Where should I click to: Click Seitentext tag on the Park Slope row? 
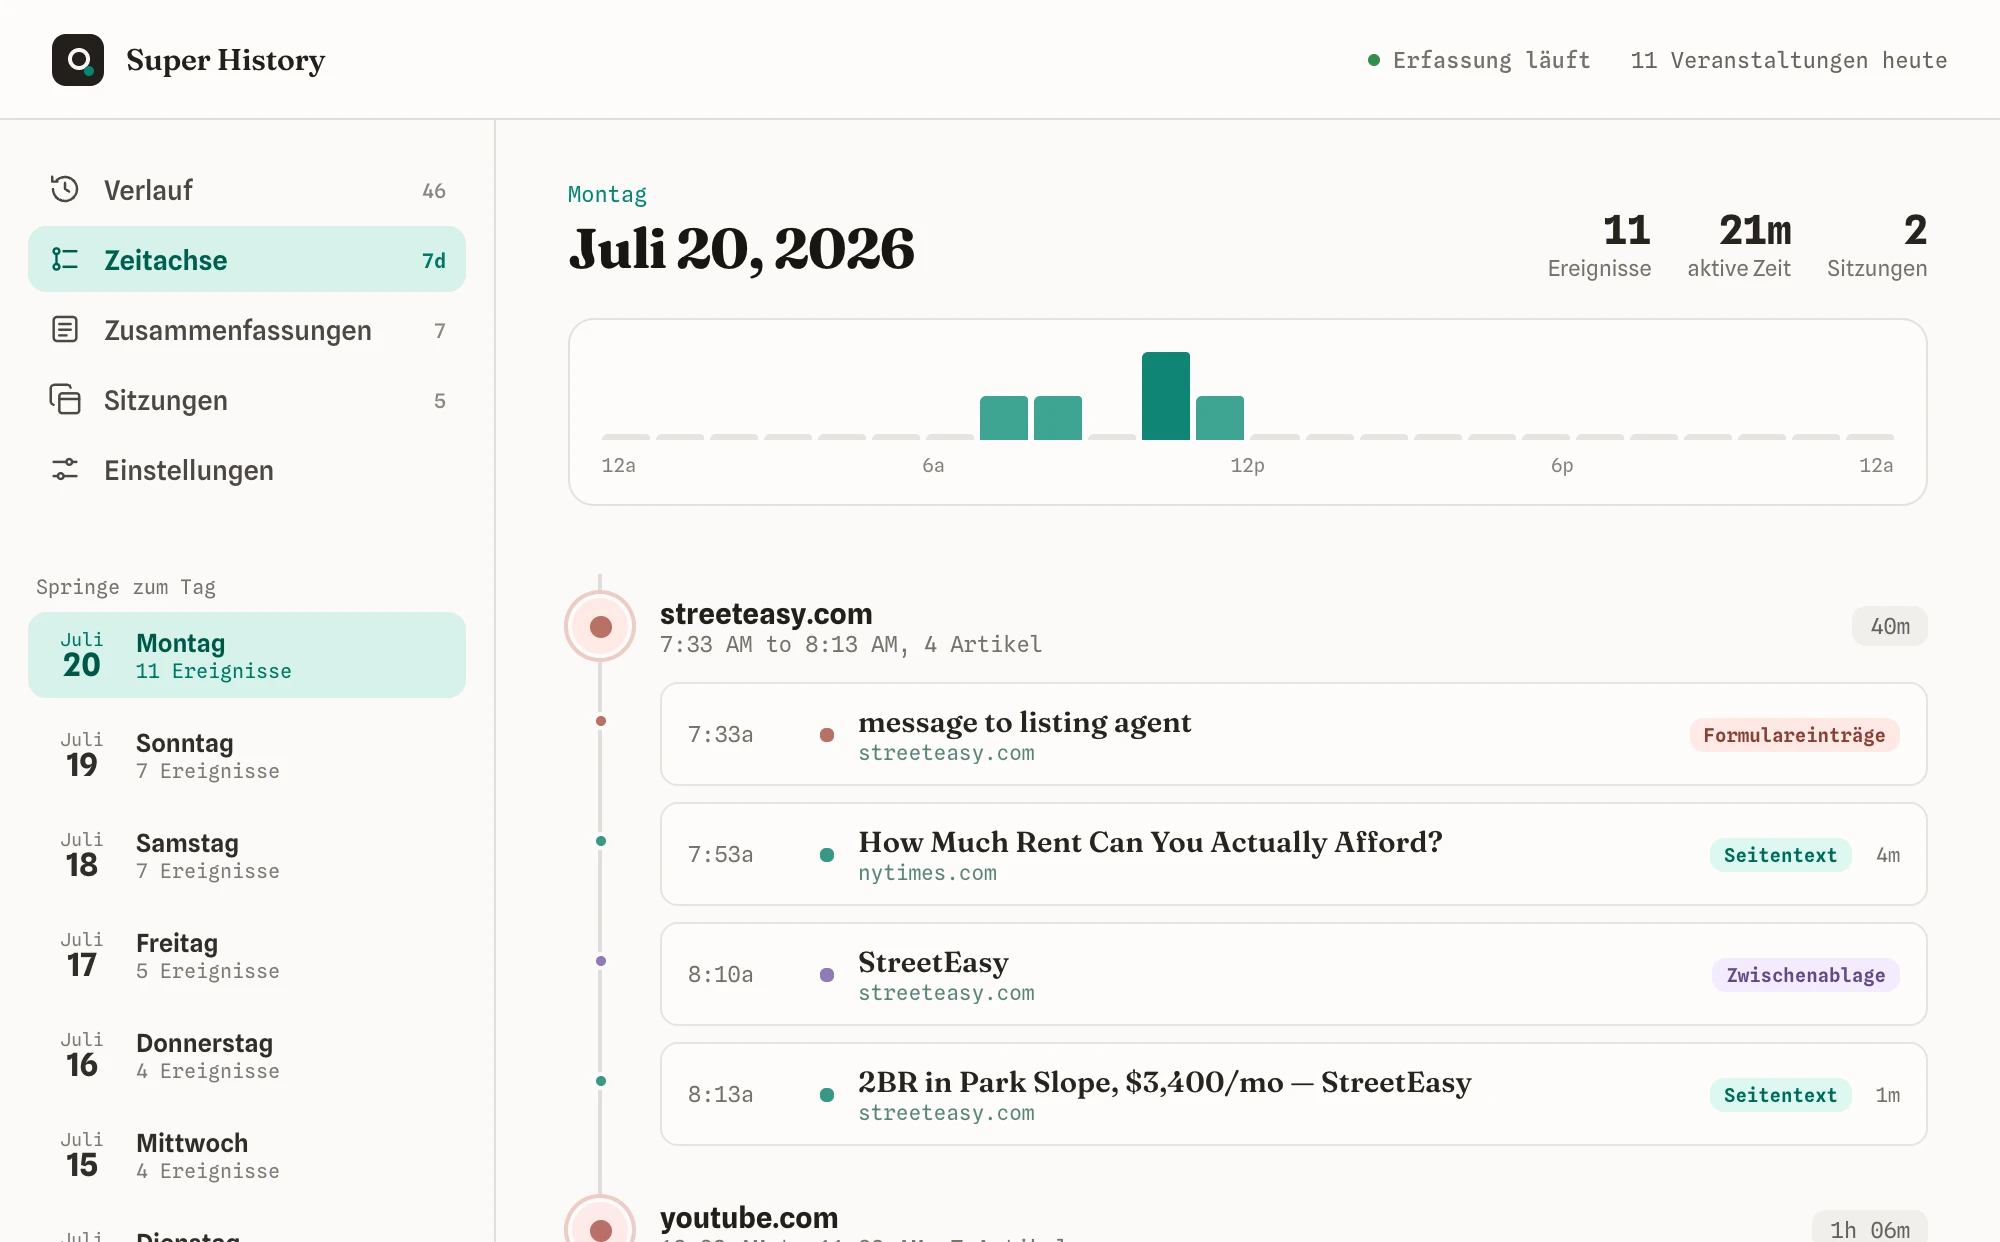click(1780, 1095)
